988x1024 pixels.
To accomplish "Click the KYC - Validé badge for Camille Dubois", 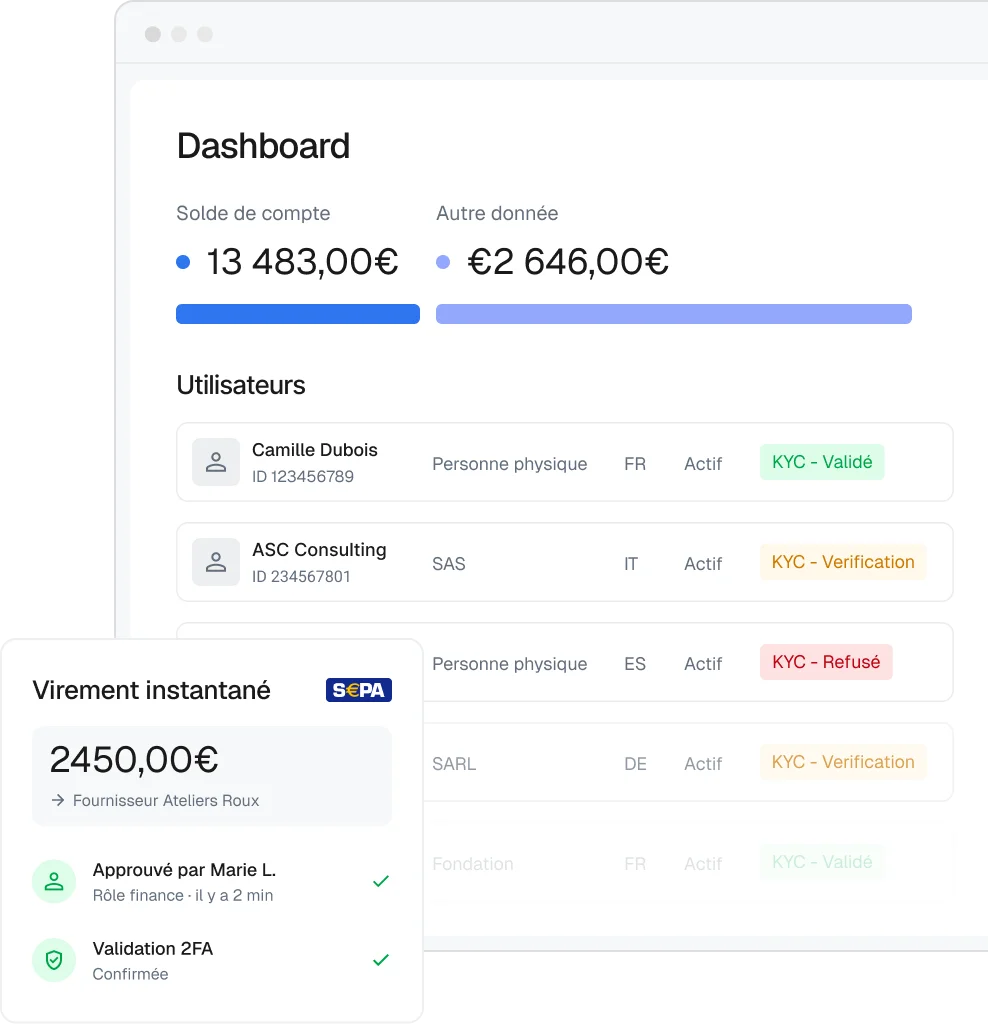I will tap(822, 462).
